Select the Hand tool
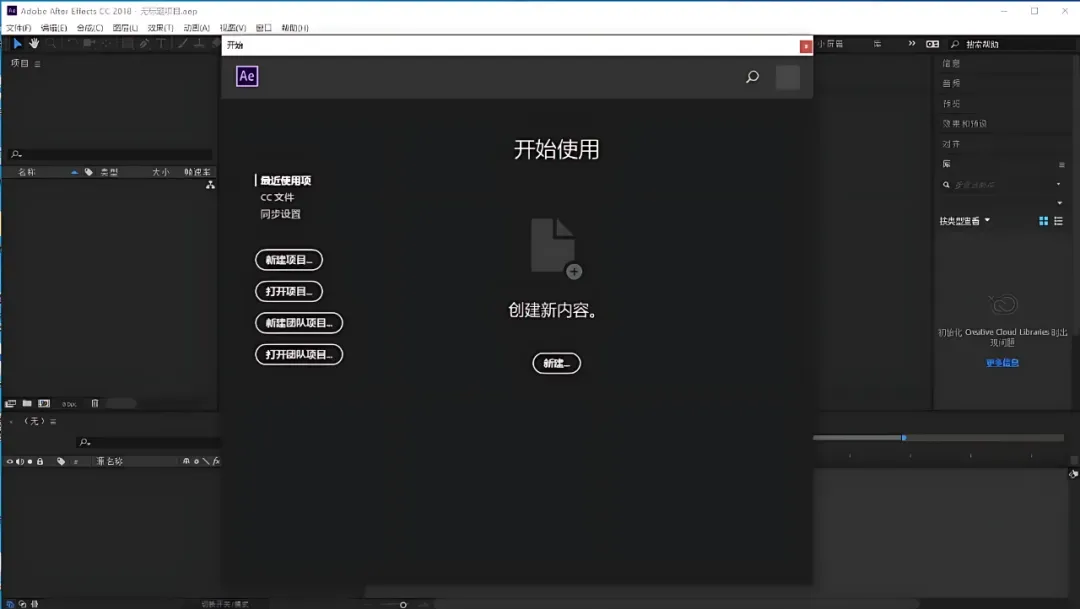The height and width of the screenshot is (609, 1080). tap(34, 43)
